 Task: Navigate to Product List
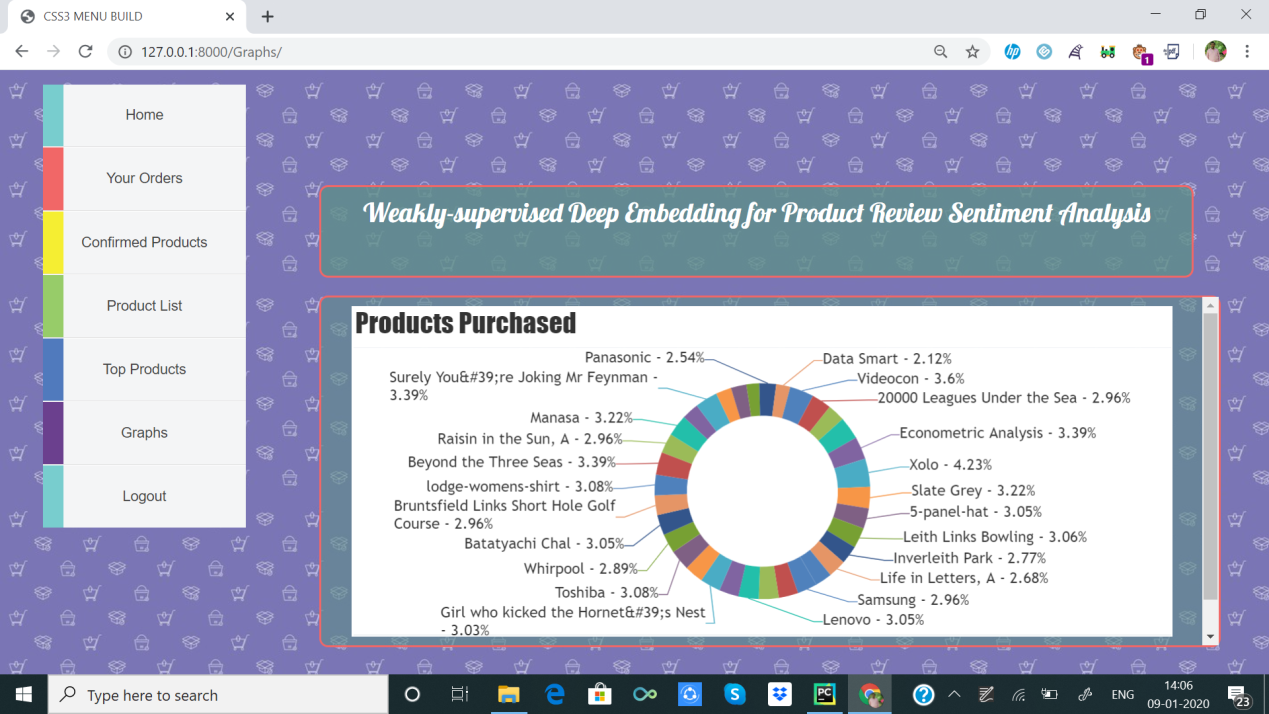(144, 306)
